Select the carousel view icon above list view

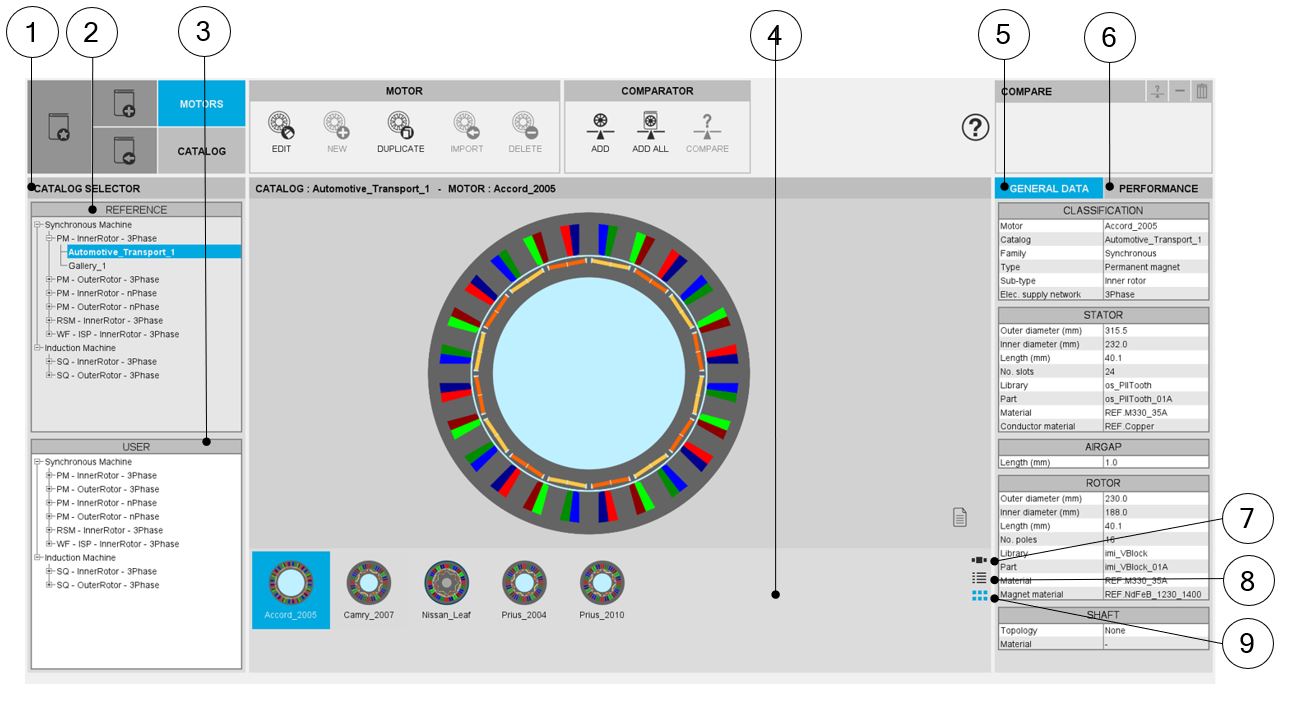979,561
